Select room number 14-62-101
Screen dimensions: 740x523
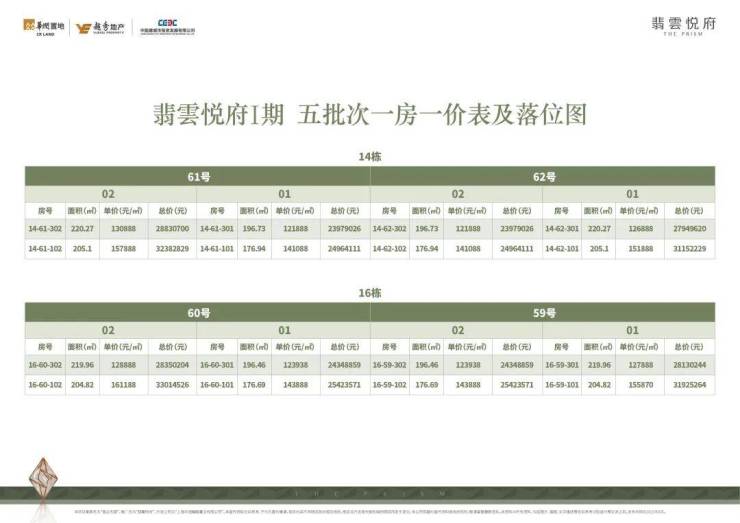[x=562, y=247]
